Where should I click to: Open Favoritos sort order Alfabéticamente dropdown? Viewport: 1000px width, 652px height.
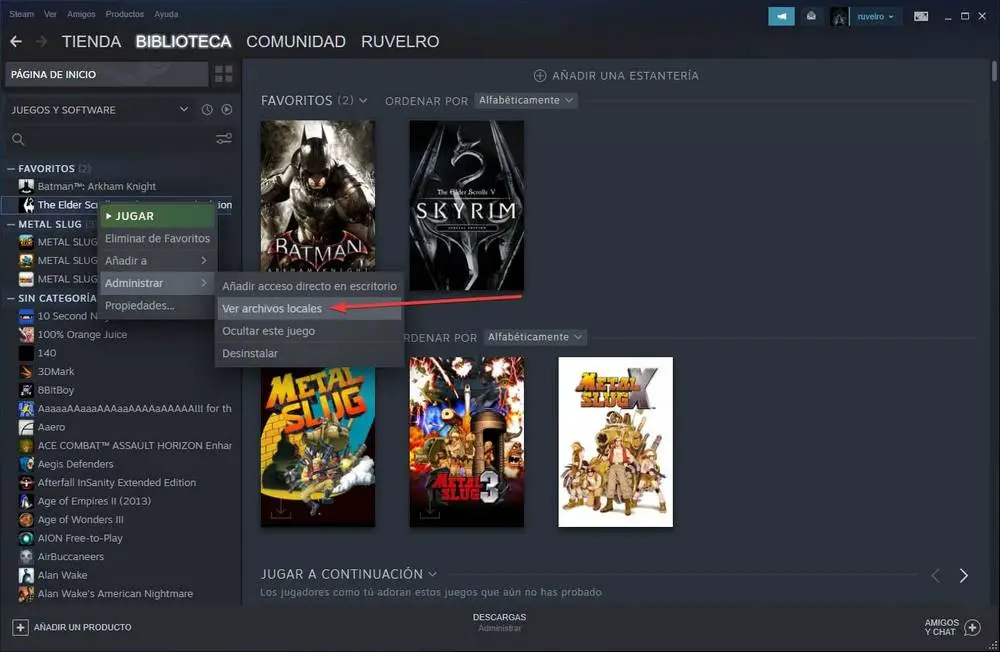point(526,100)
